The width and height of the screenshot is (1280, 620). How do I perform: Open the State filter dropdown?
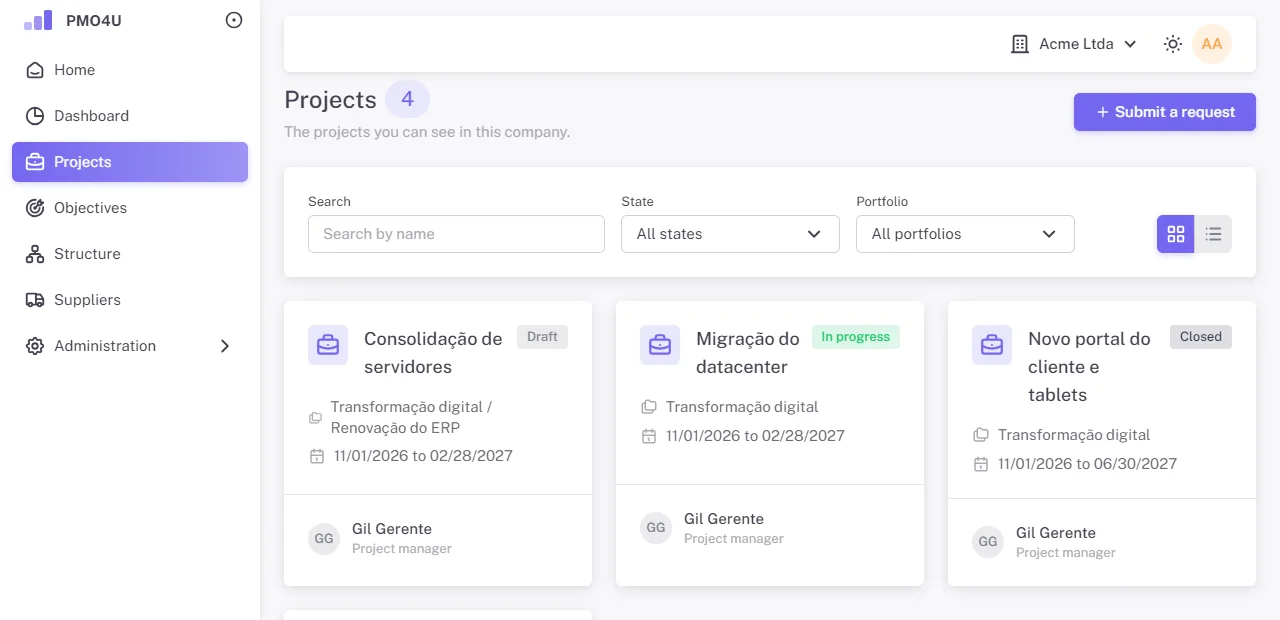point(730,234)
